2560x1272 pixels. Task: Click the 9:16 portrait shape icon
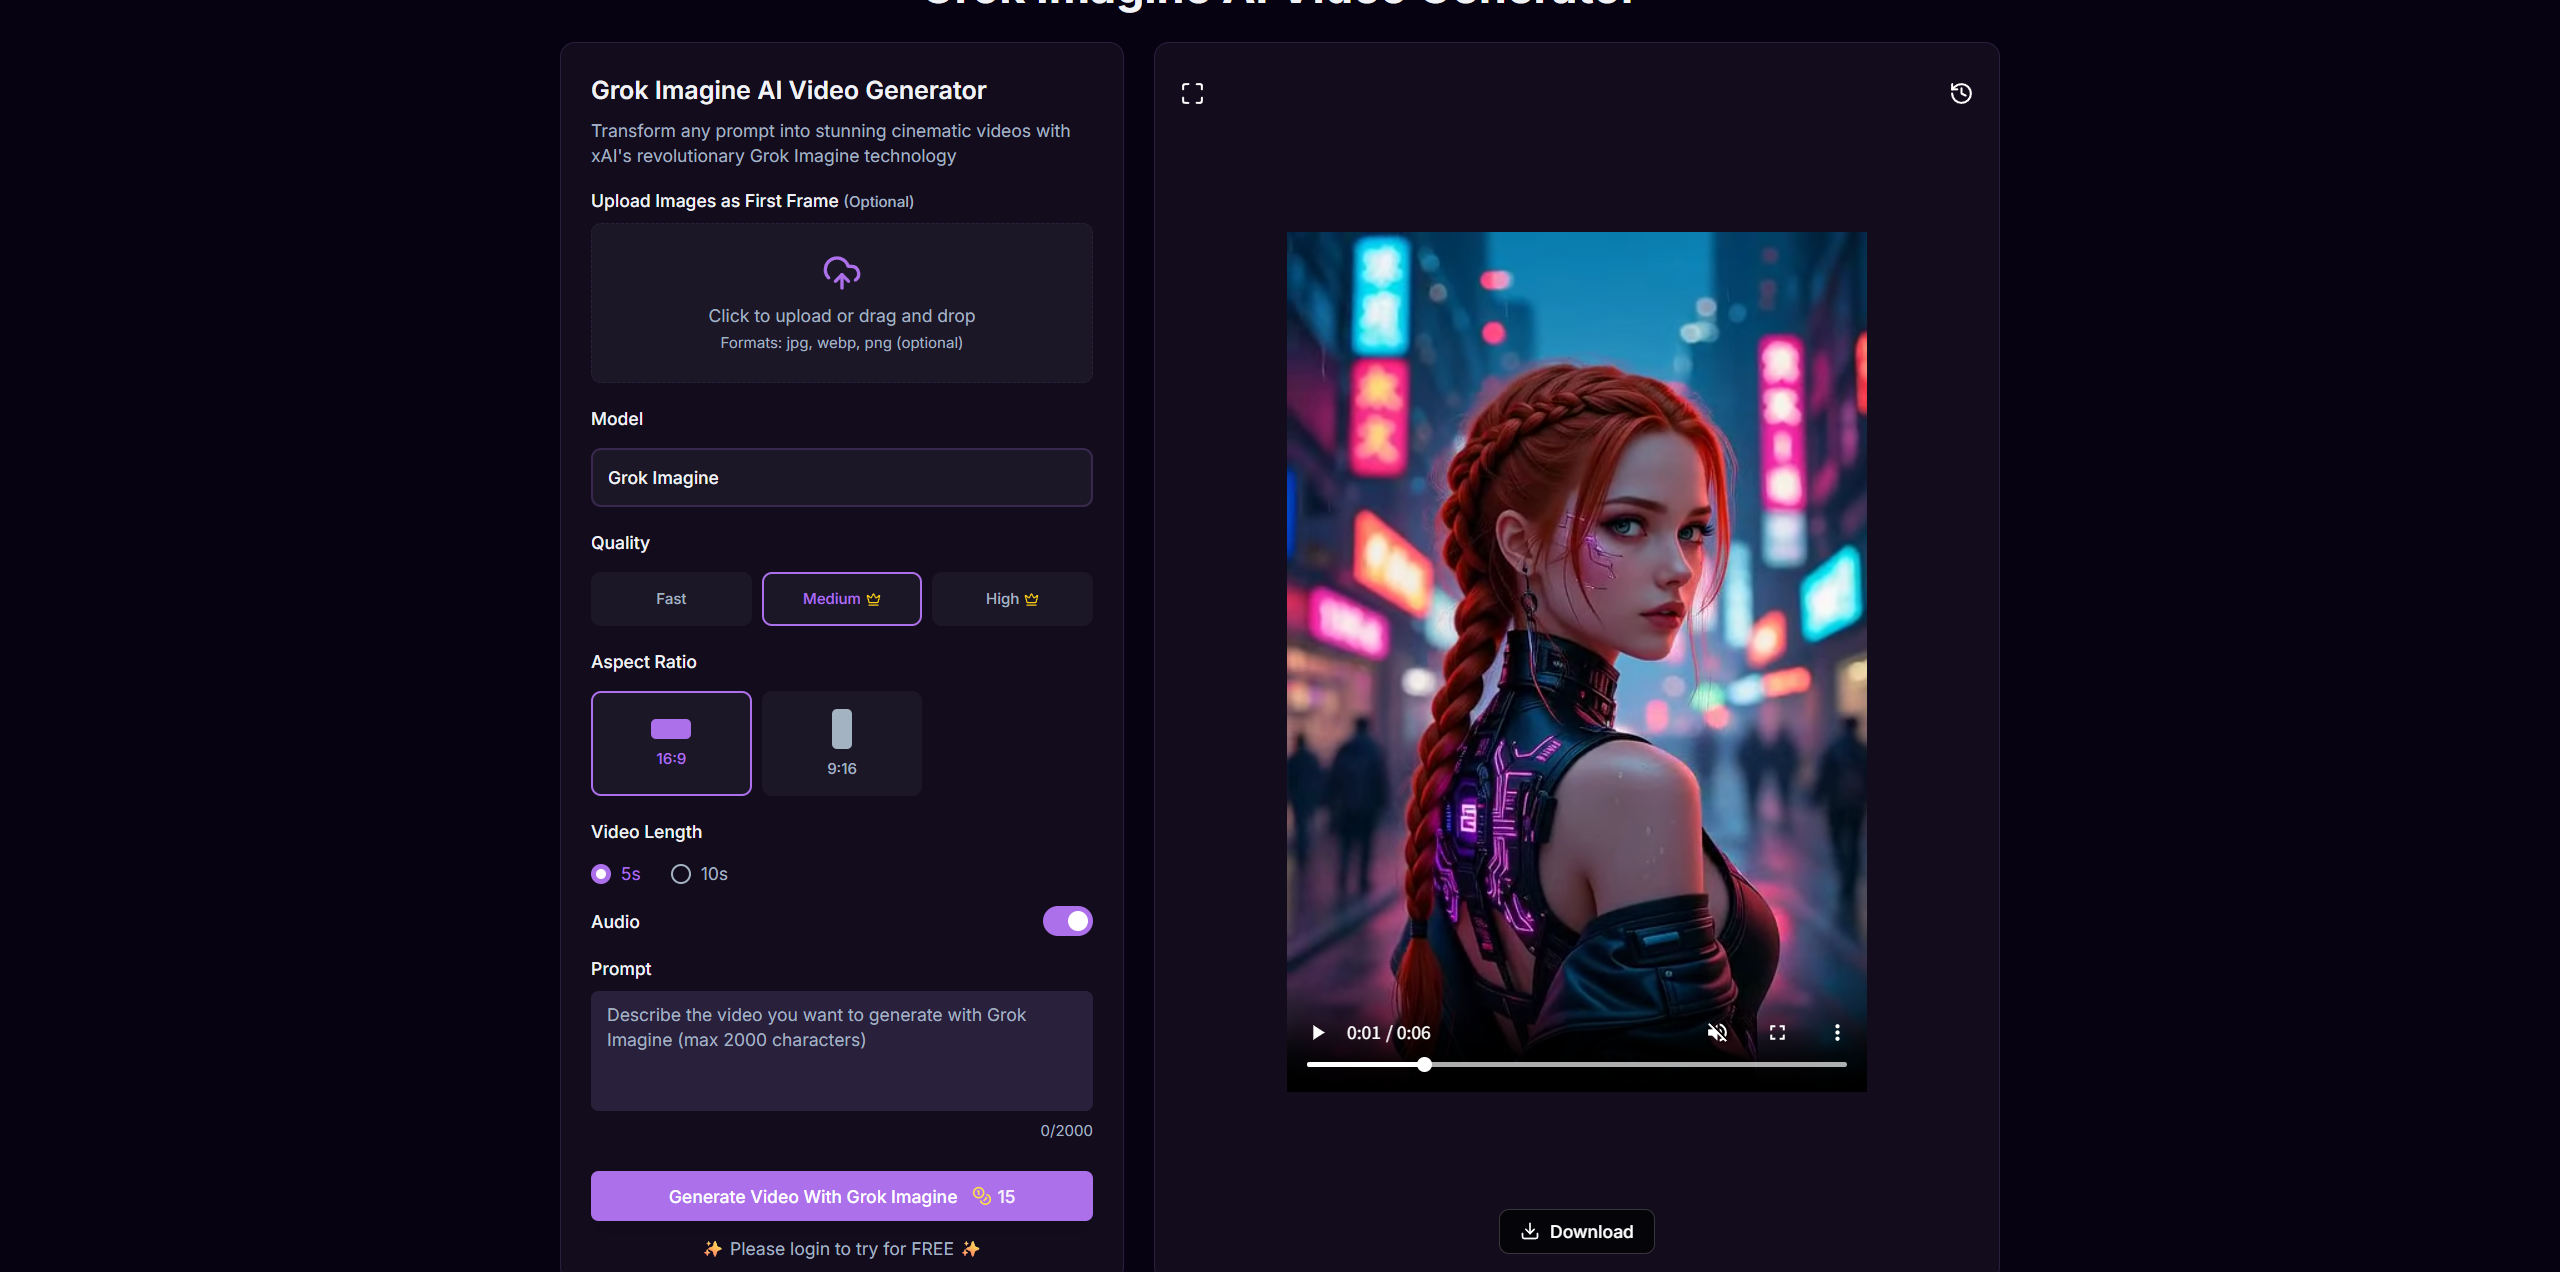point(842,729)
